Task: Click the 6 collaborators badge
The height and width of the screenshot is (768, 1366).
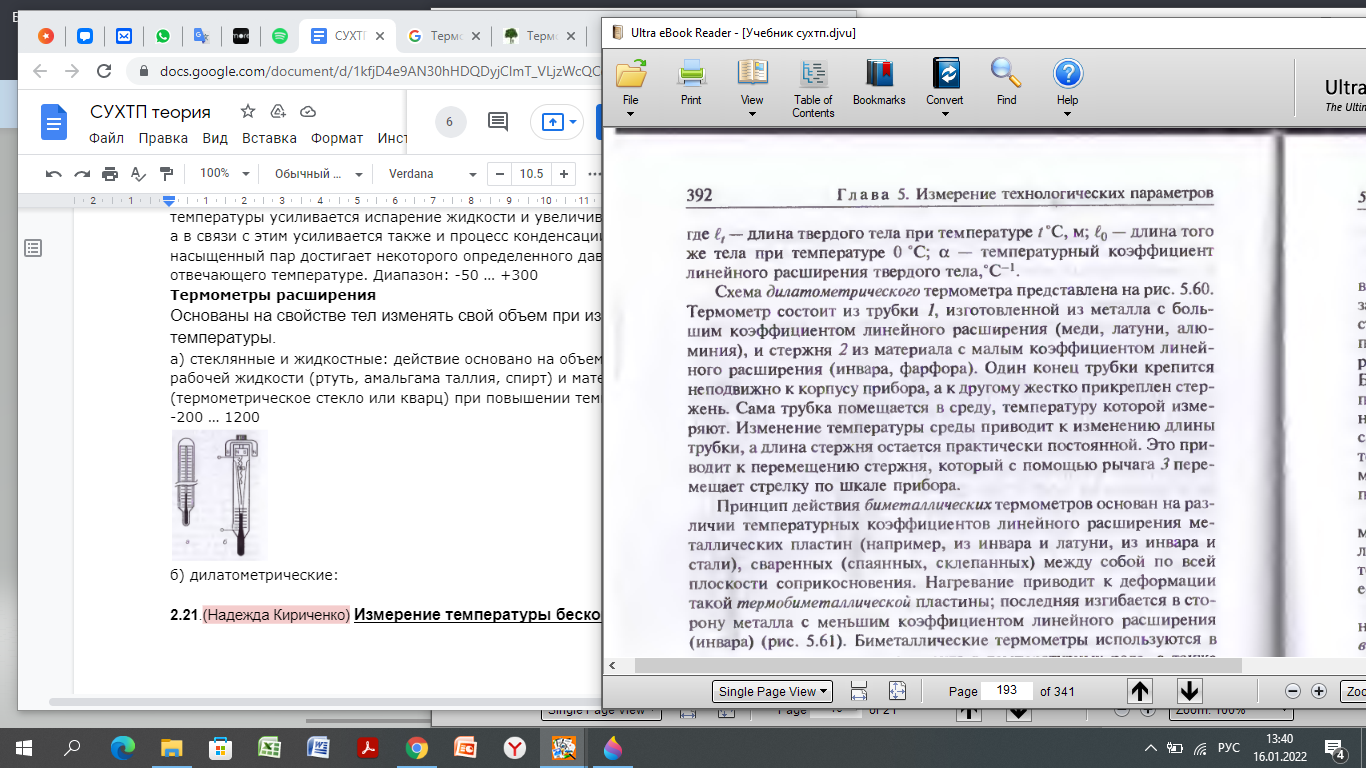Action: (x=450, y=122)
